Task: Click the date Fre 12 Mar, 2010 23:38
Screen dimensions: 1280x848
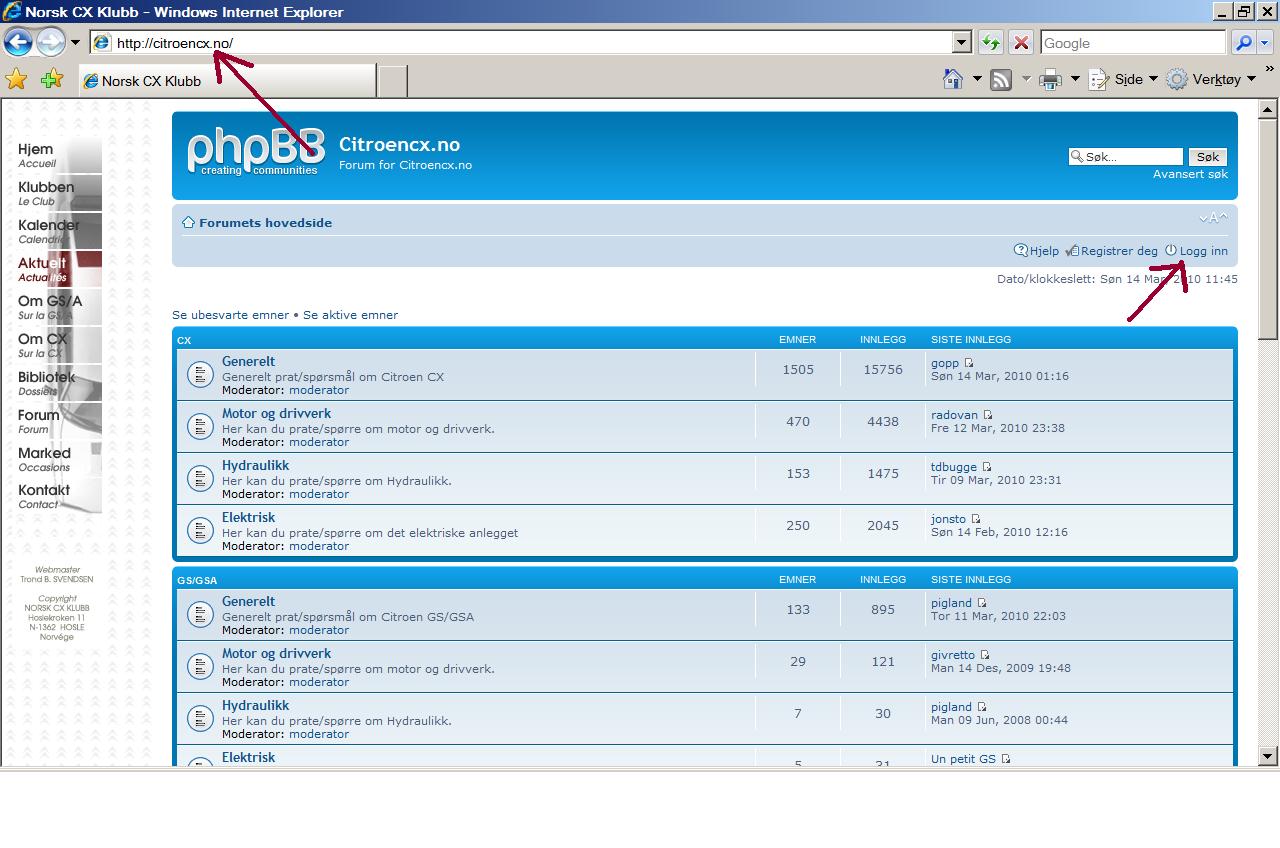Action: 998,428
